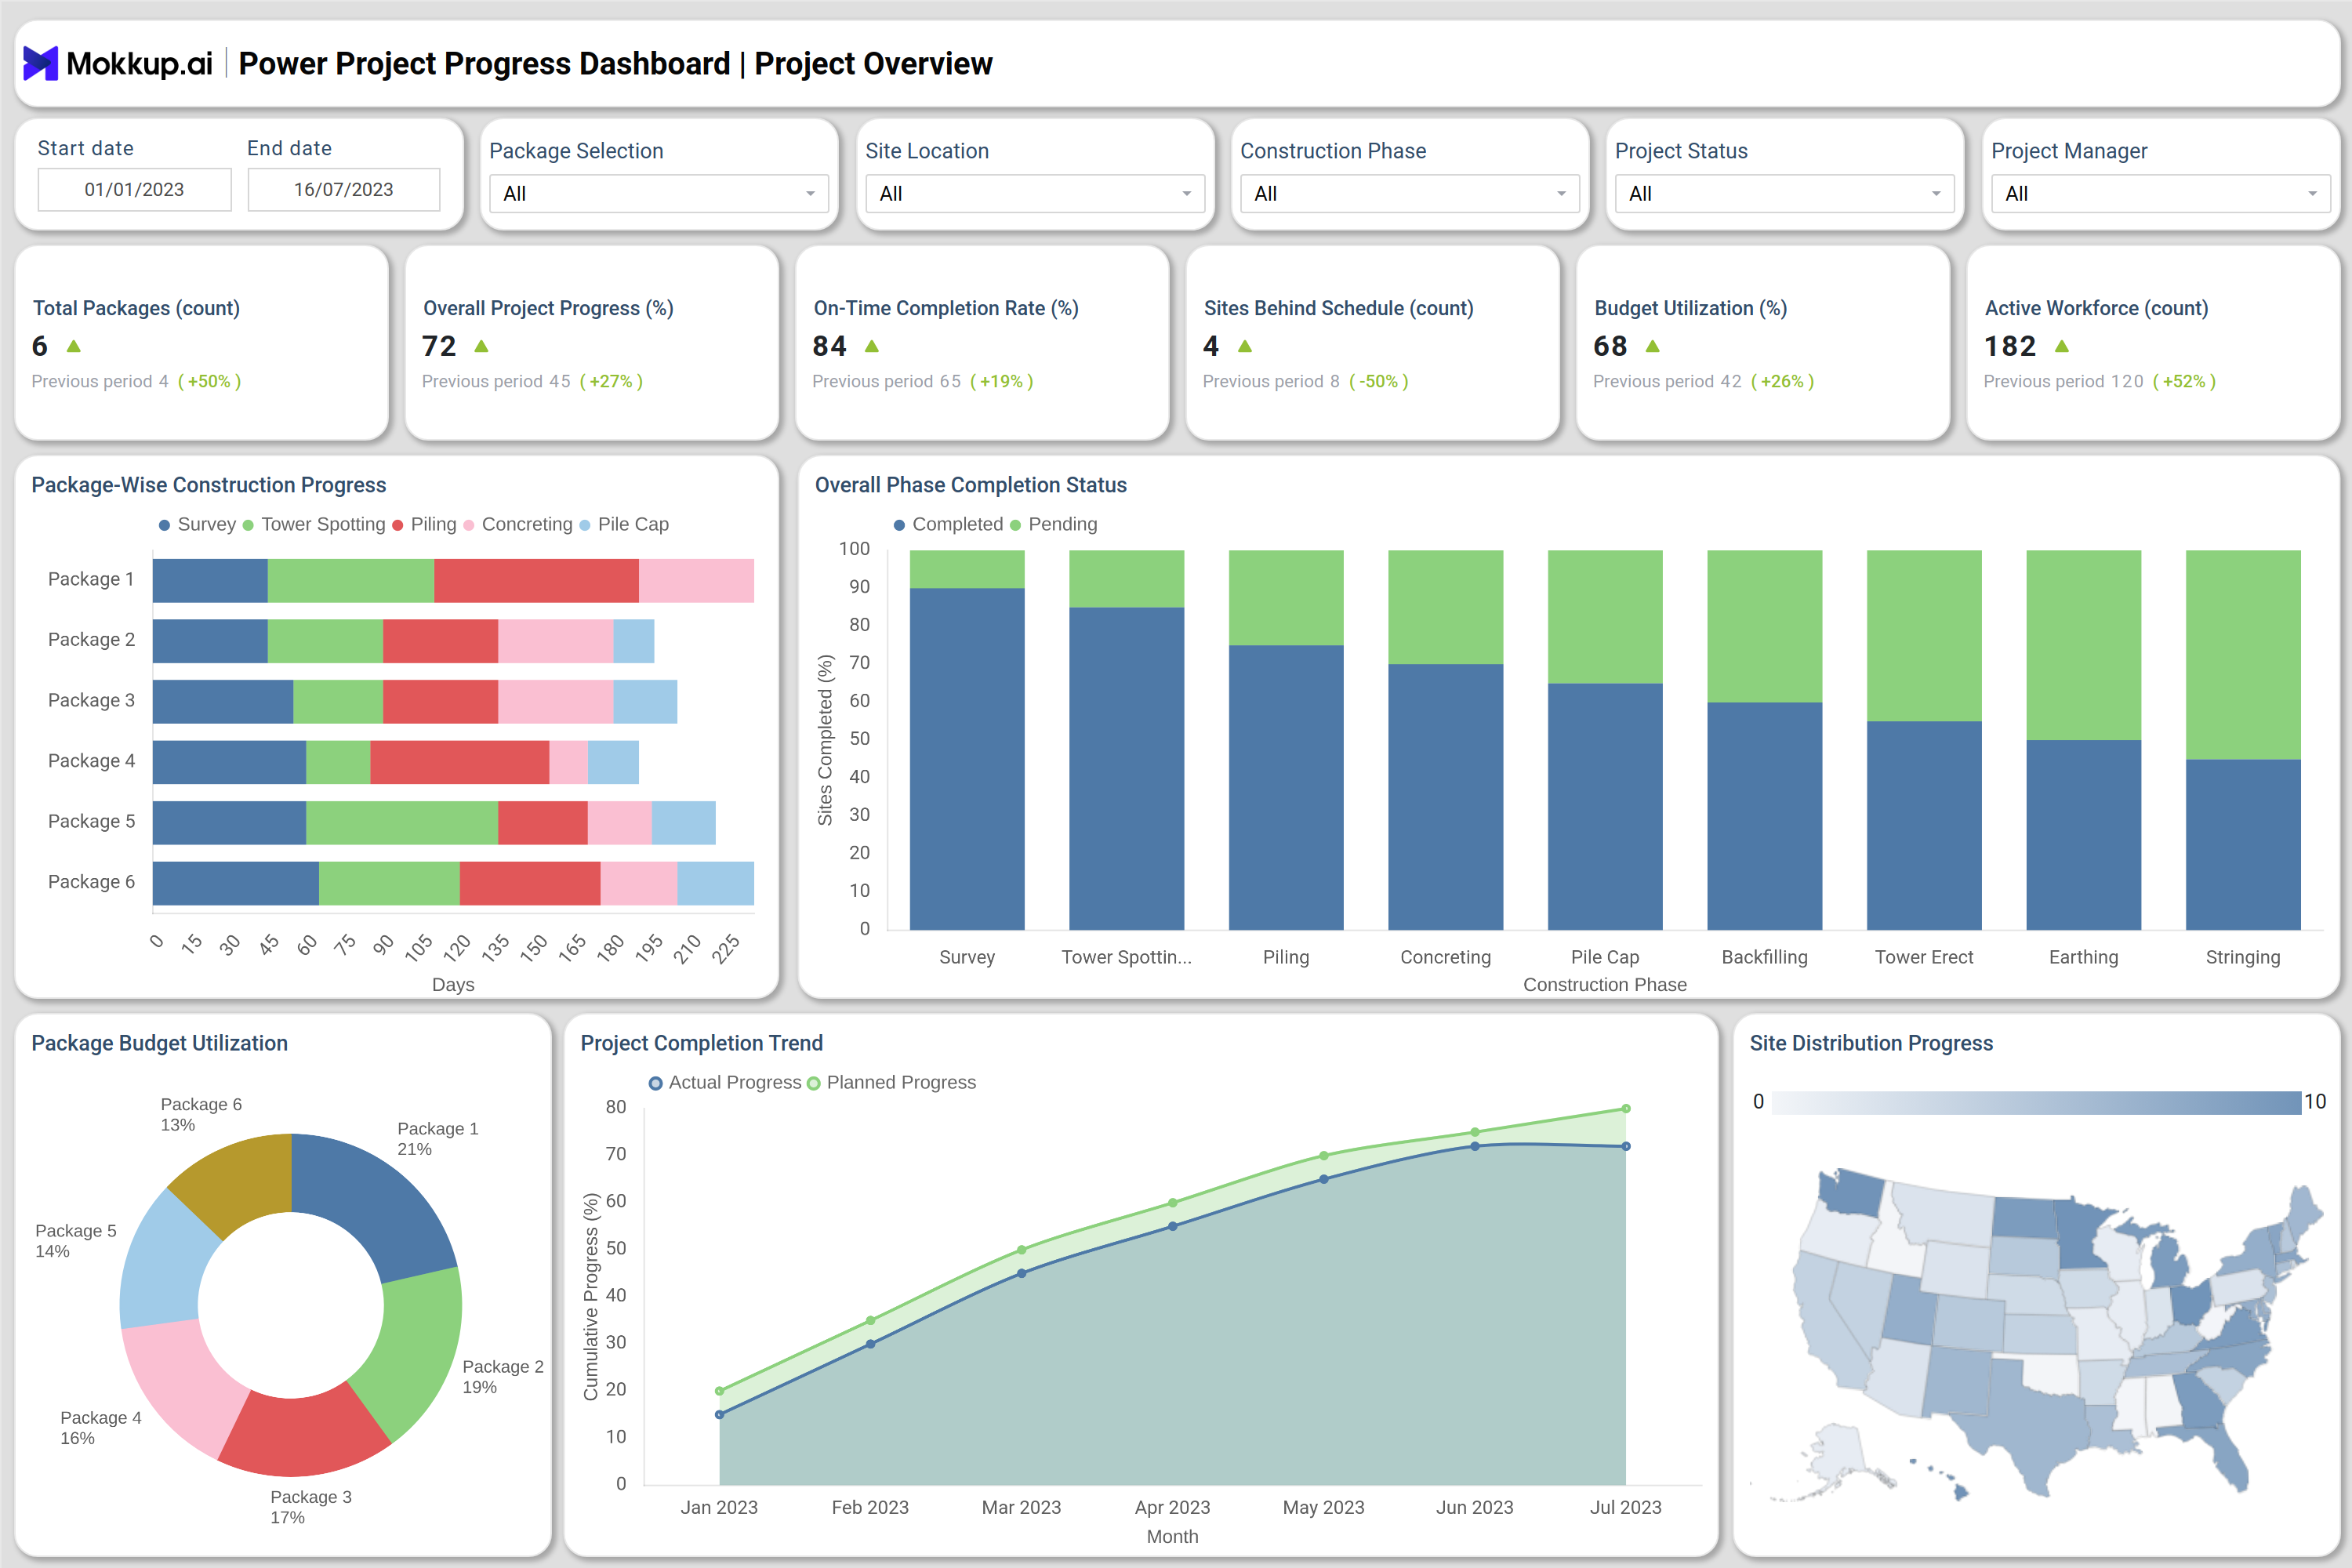Click the 'Tower Erect' axis label
The height and width of the screenshot is (1568, 2352).
coord(1923,957)
